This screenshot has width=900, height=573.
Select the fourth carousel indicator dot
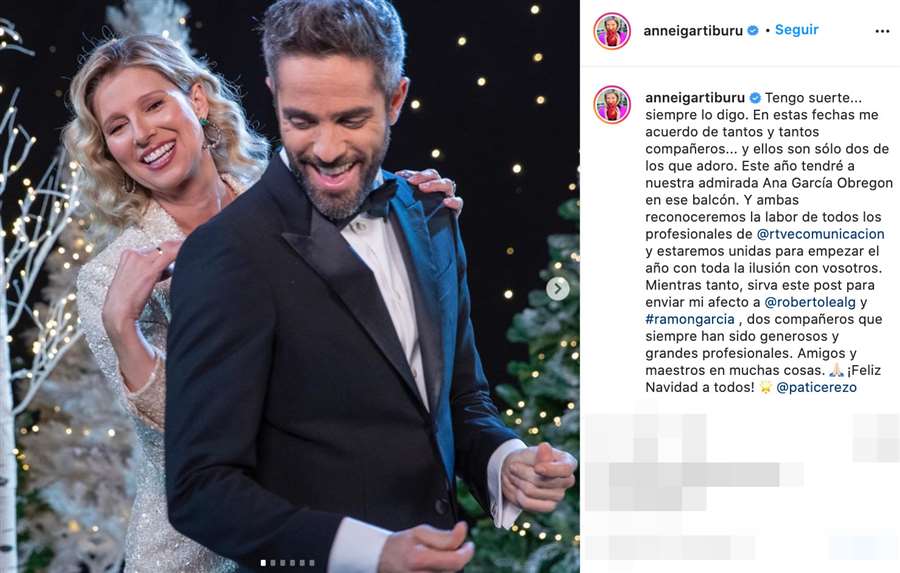coord(292,563)
